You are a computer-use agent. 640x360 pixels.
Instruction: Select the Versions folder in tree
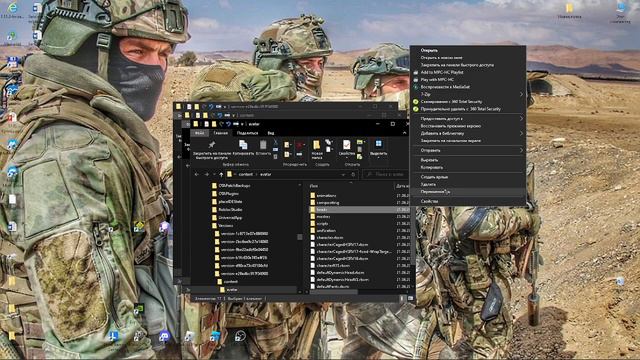pos(225,225)
